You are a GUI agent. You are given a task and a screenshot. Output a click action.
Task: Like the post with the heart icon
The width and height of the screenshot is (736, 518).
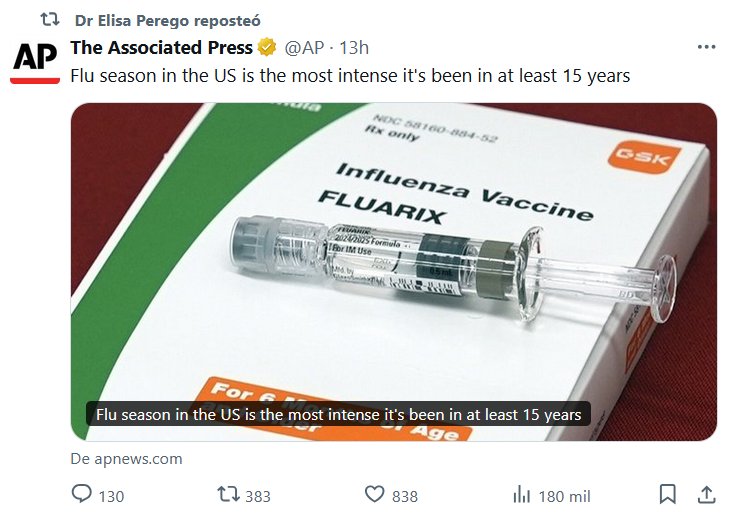tap(375, 495)
